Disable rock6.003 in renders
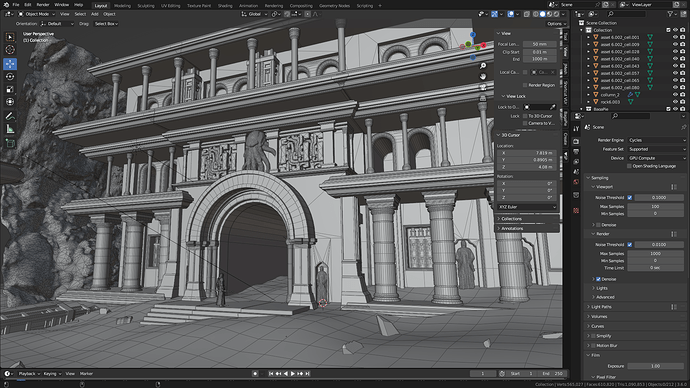This screenshot has width=690, height=388. [683, 102]
